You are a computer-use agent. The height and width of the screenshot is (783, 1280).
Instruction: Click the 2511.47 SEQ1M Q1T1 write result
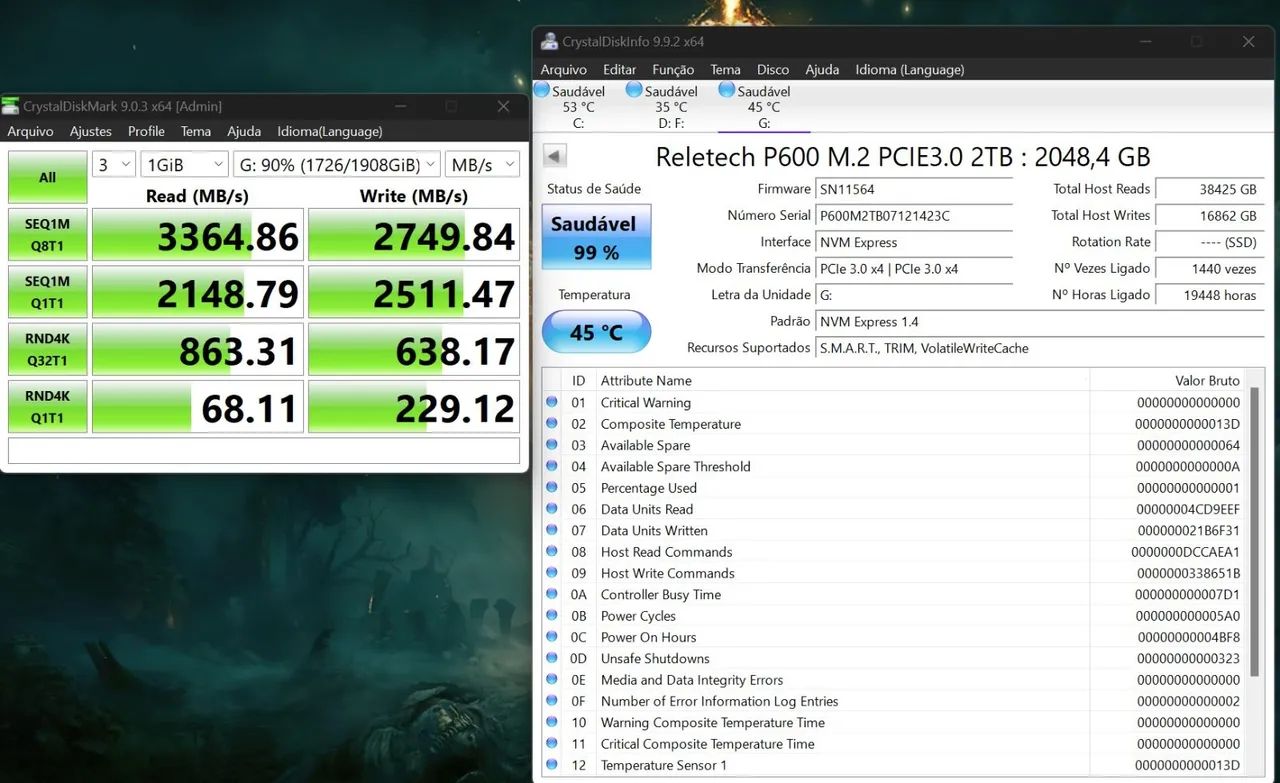click(x=414, y=291)
